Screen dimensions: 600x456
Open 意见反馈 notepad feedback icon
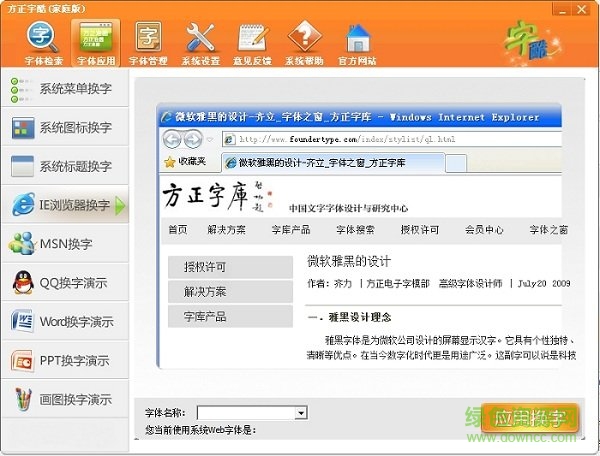coord(252,43)
